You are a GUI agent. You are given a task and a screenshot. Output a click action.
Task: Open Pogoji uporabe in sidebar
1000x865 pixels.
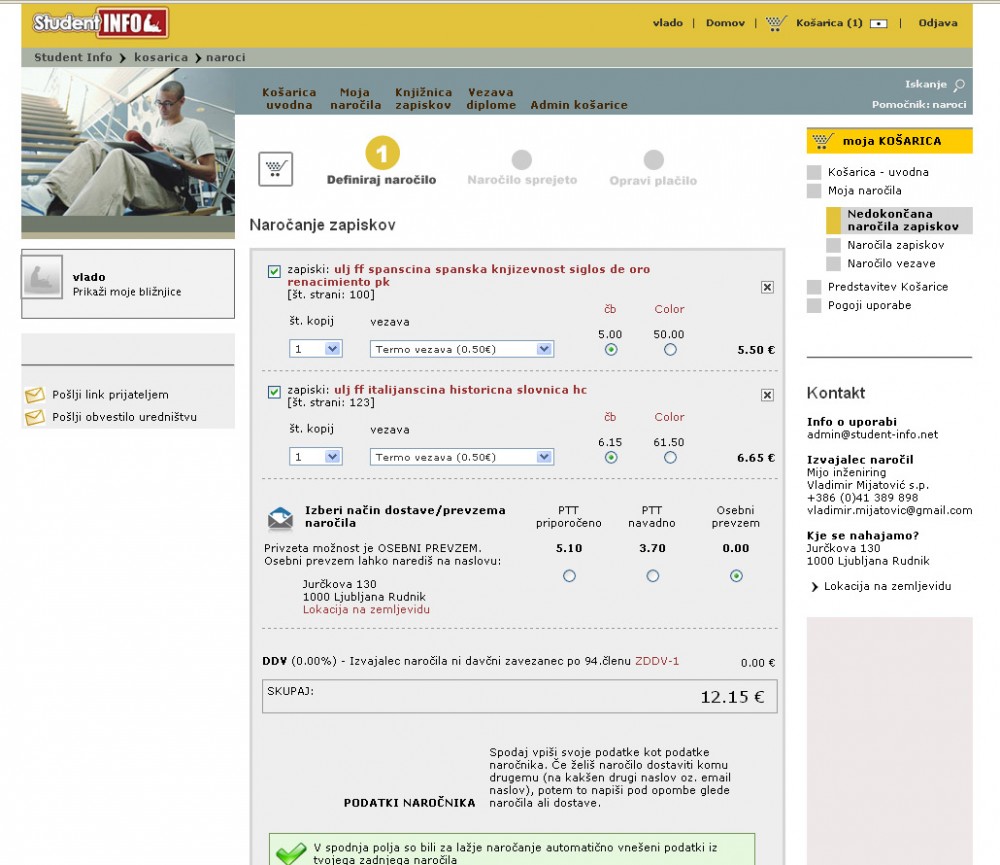tap(869, 305)
